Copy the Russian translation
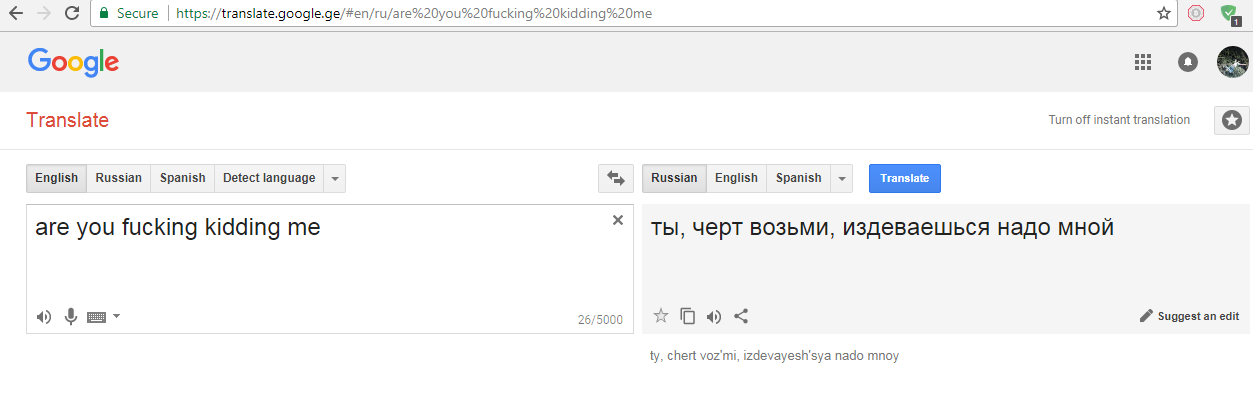 tap(687, 316)
